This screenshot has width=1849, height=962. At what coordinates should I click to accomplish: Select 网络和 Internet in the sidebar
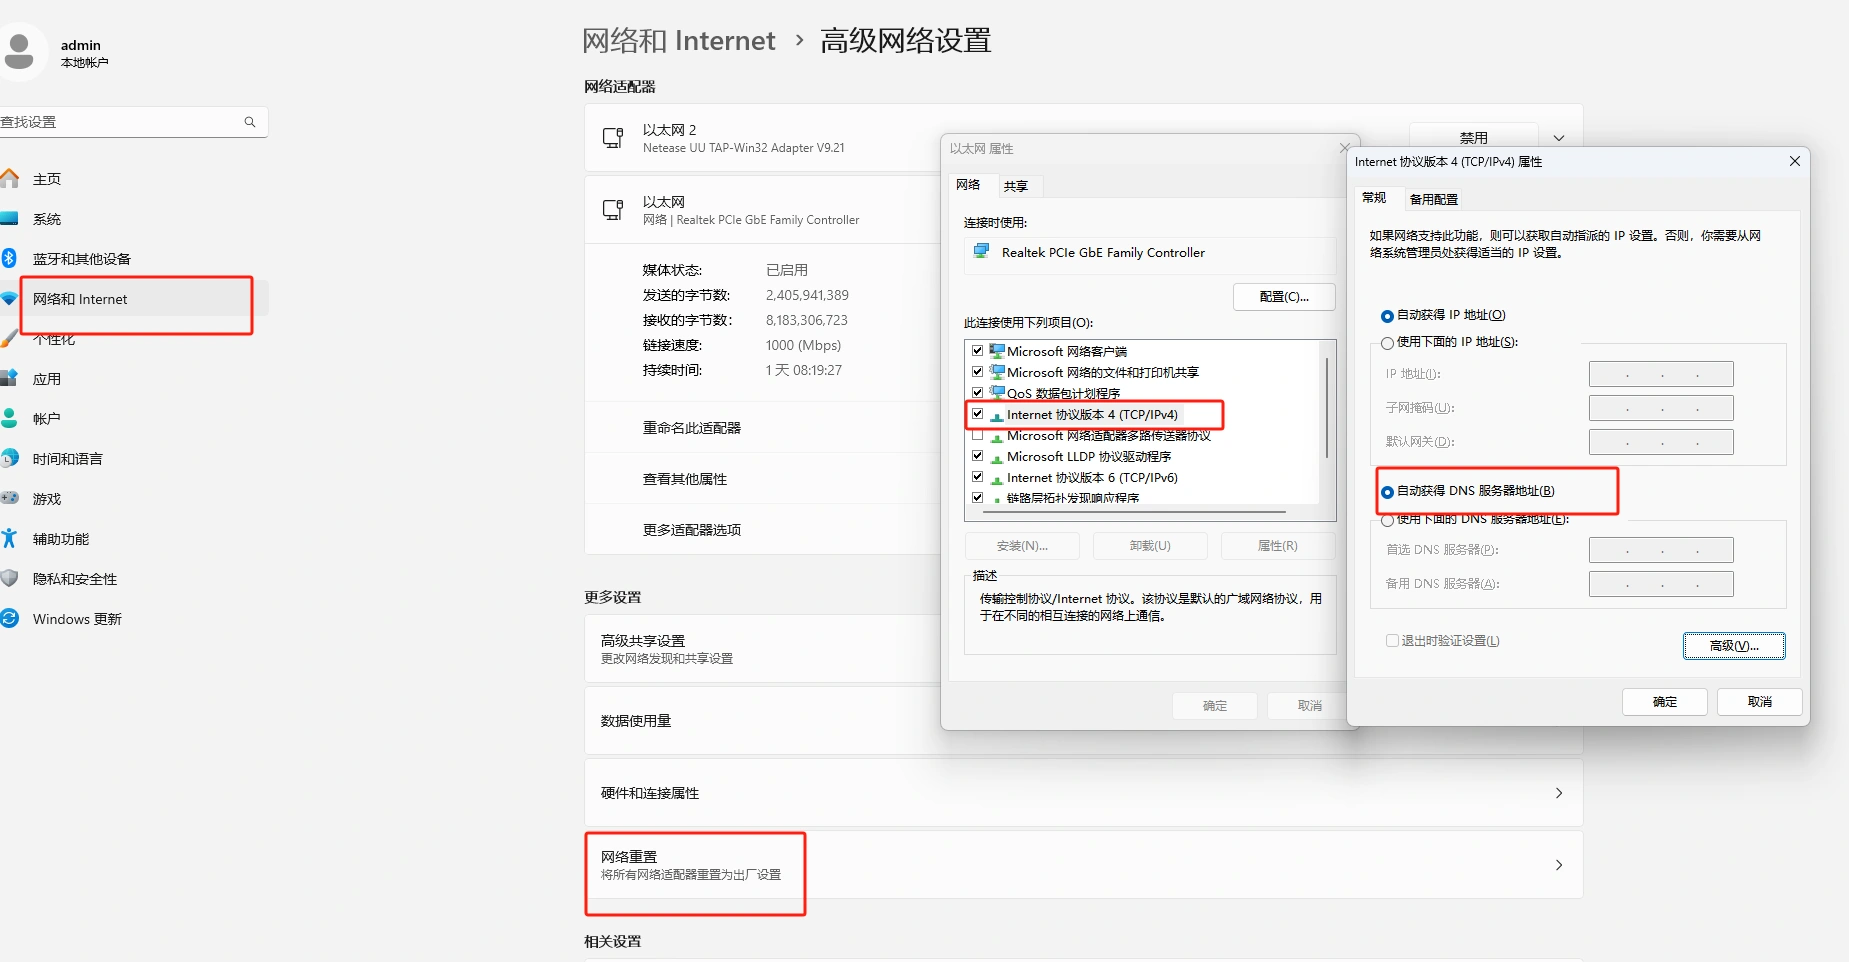tap(80, 299)
